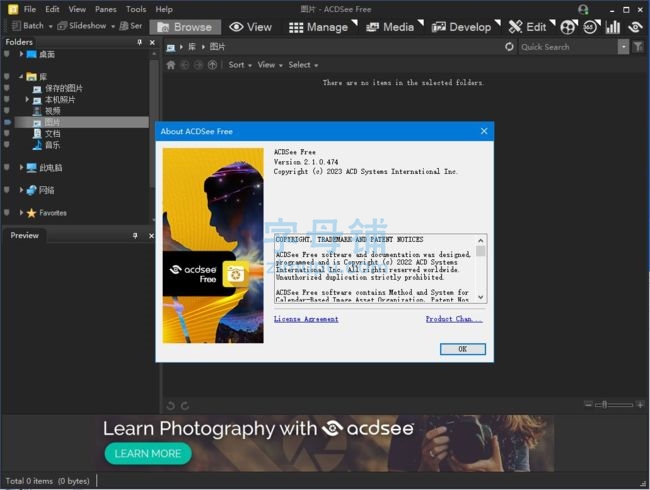
Task: Click the Home folder icon
Action: (171, 65)
